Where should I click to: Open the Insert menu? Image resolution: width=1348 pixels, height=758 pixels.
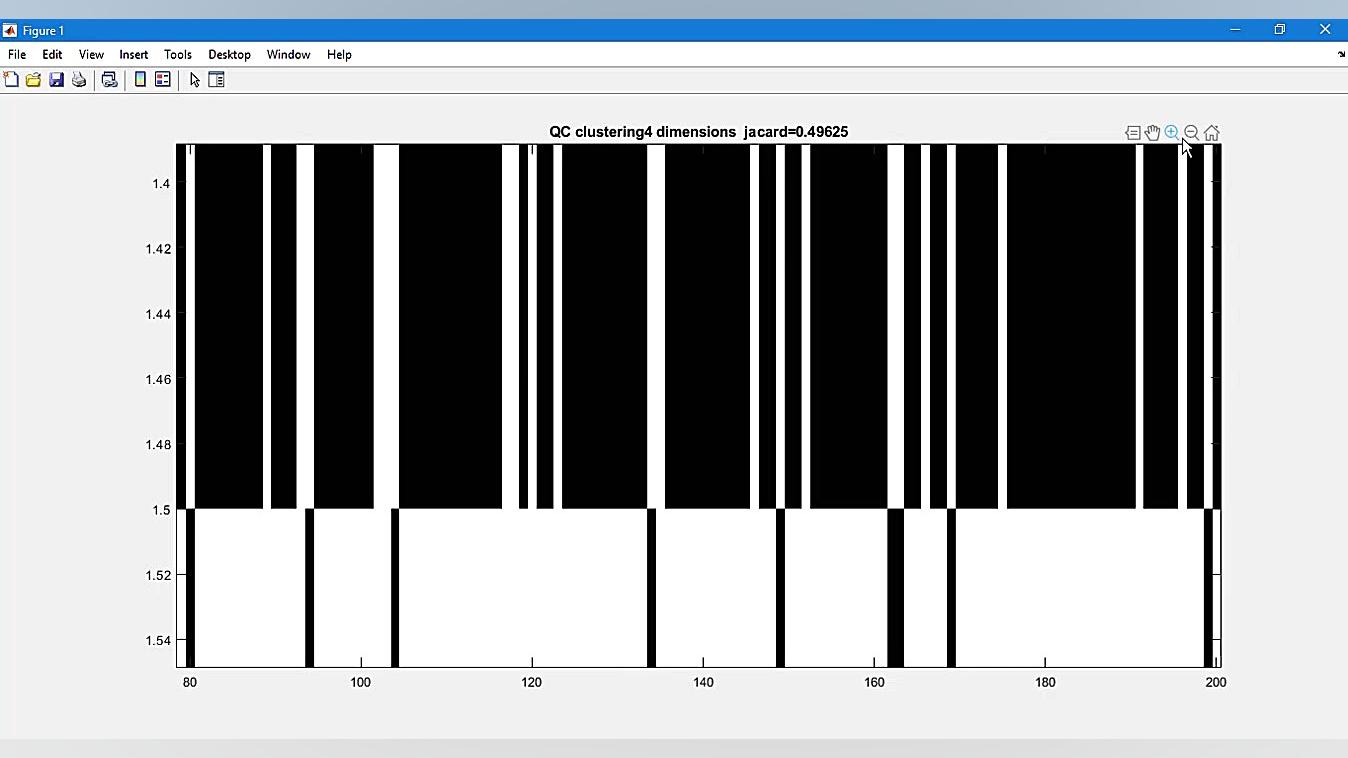pos(133,55)
